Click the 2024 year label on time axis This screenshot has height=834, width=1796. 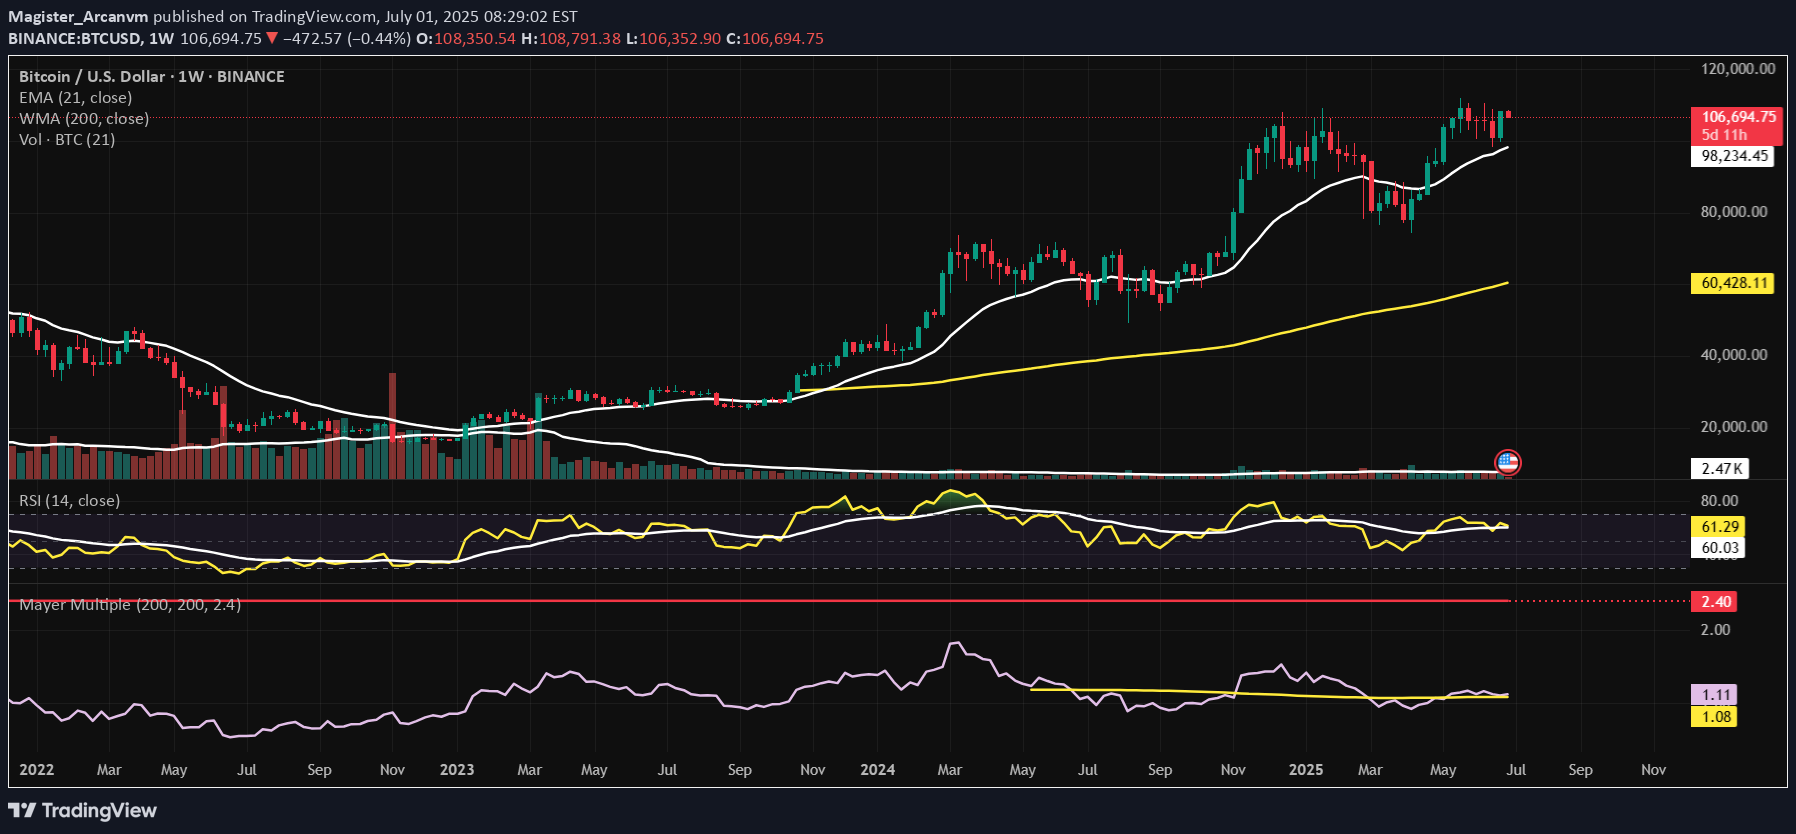click(x=878, y=770)
